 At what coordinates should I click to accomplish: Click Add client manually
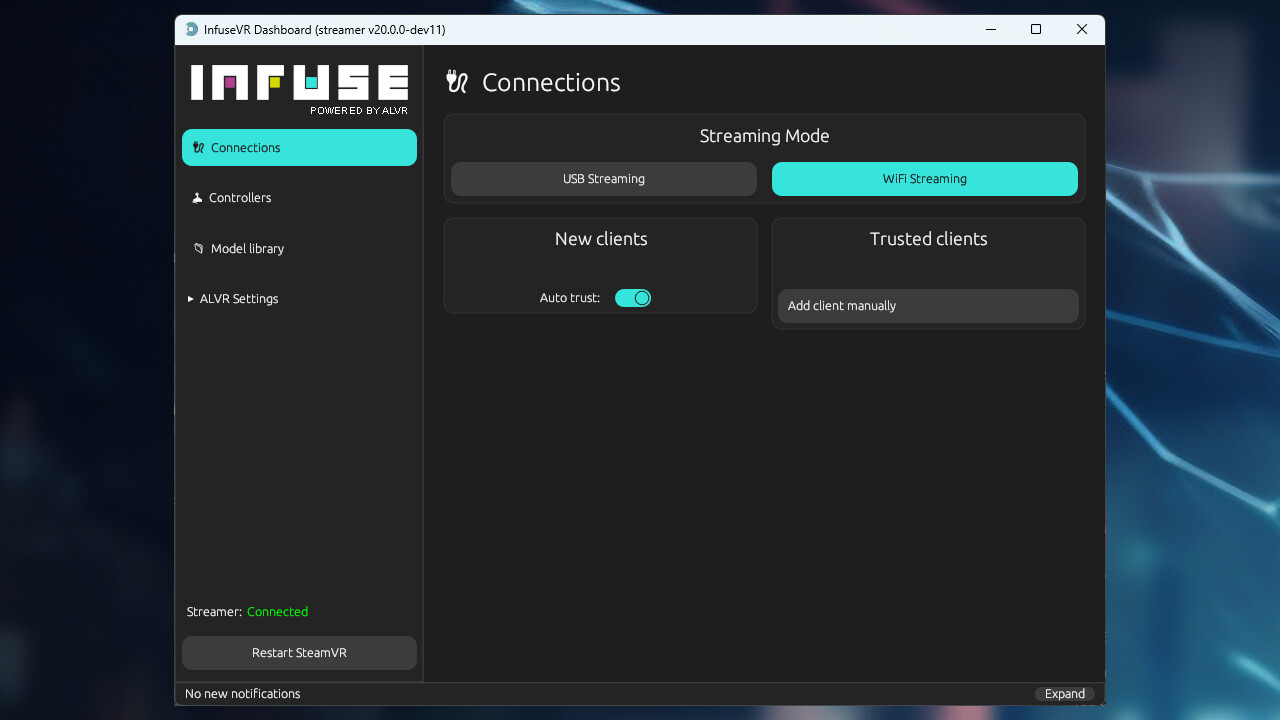[x=927, y=306]
